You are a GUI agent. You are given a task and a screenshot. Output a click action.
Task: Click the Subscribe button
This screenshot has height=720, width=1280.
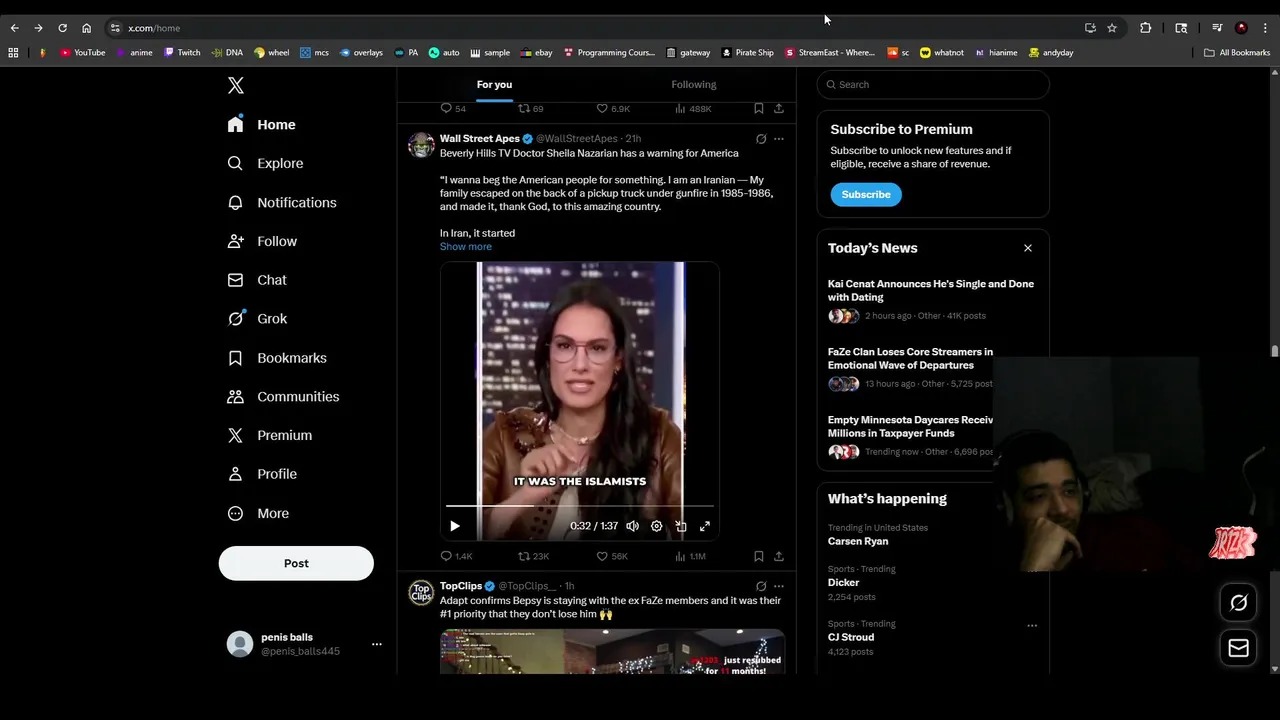point(866,194)
